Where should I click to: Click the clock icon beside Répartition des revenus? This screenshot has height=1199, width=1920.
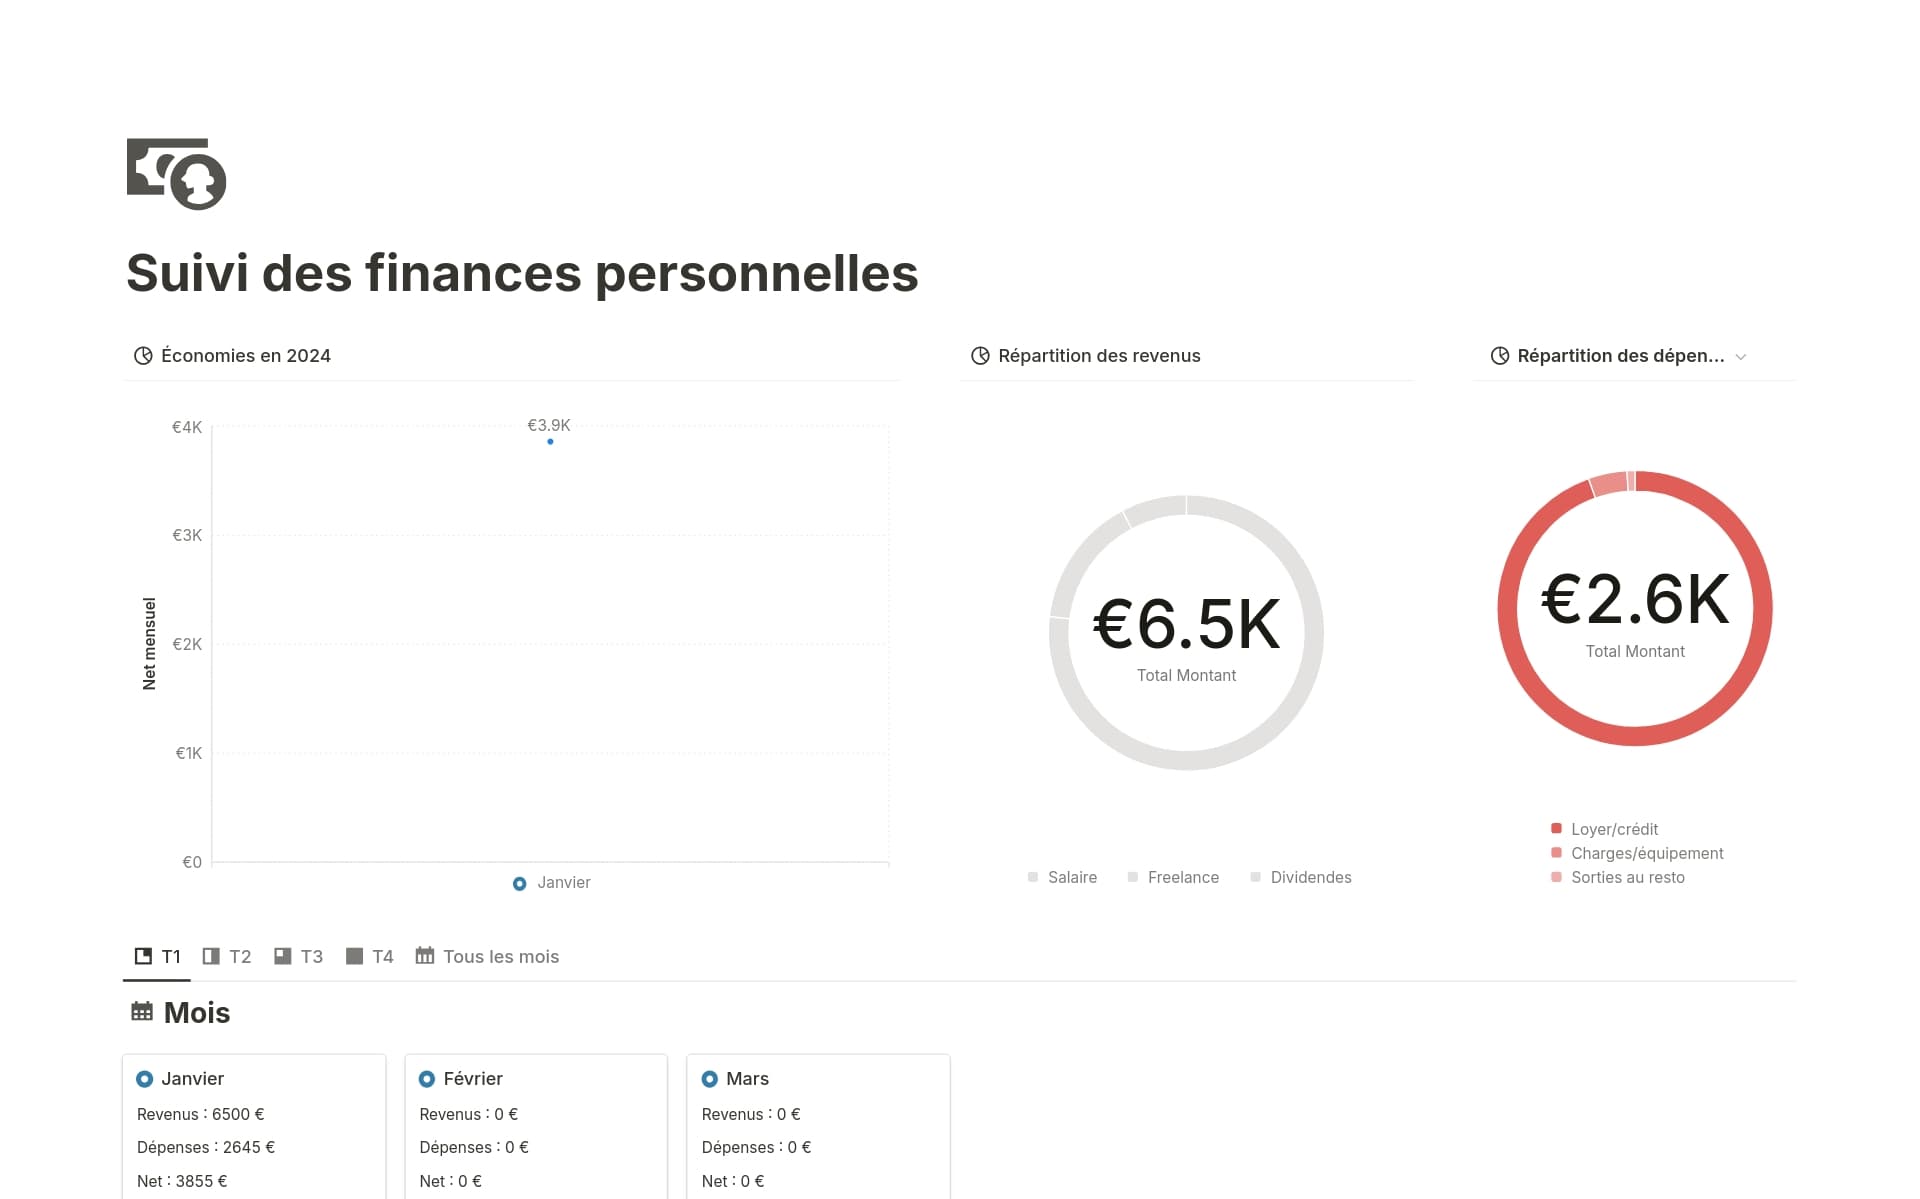[x=979, y=355]
